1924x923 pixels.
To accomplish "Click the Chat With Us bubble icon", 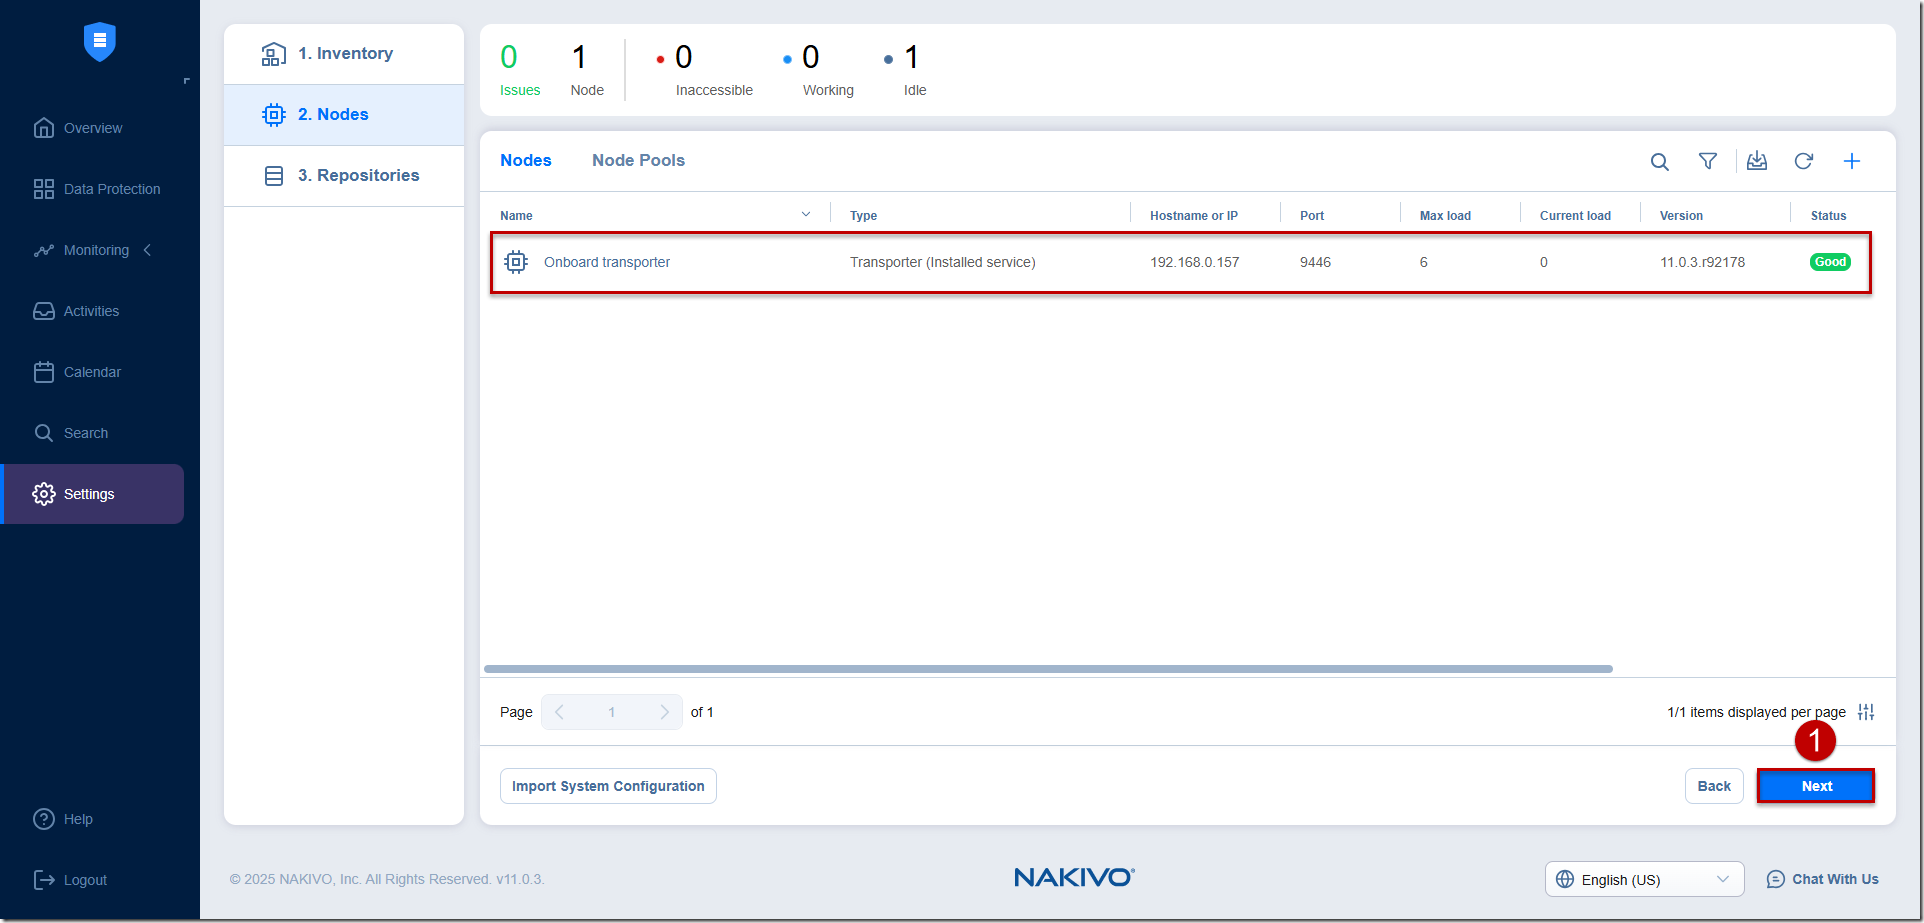I will pos(1775,879).
